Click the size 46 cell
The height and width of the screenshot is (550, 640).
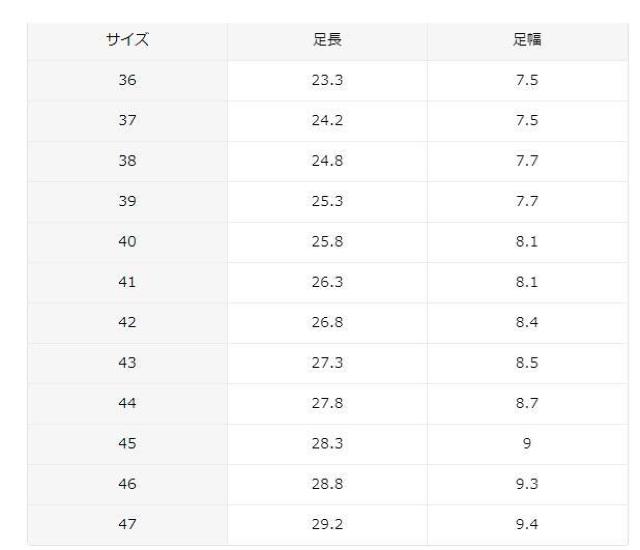point(127,484)
